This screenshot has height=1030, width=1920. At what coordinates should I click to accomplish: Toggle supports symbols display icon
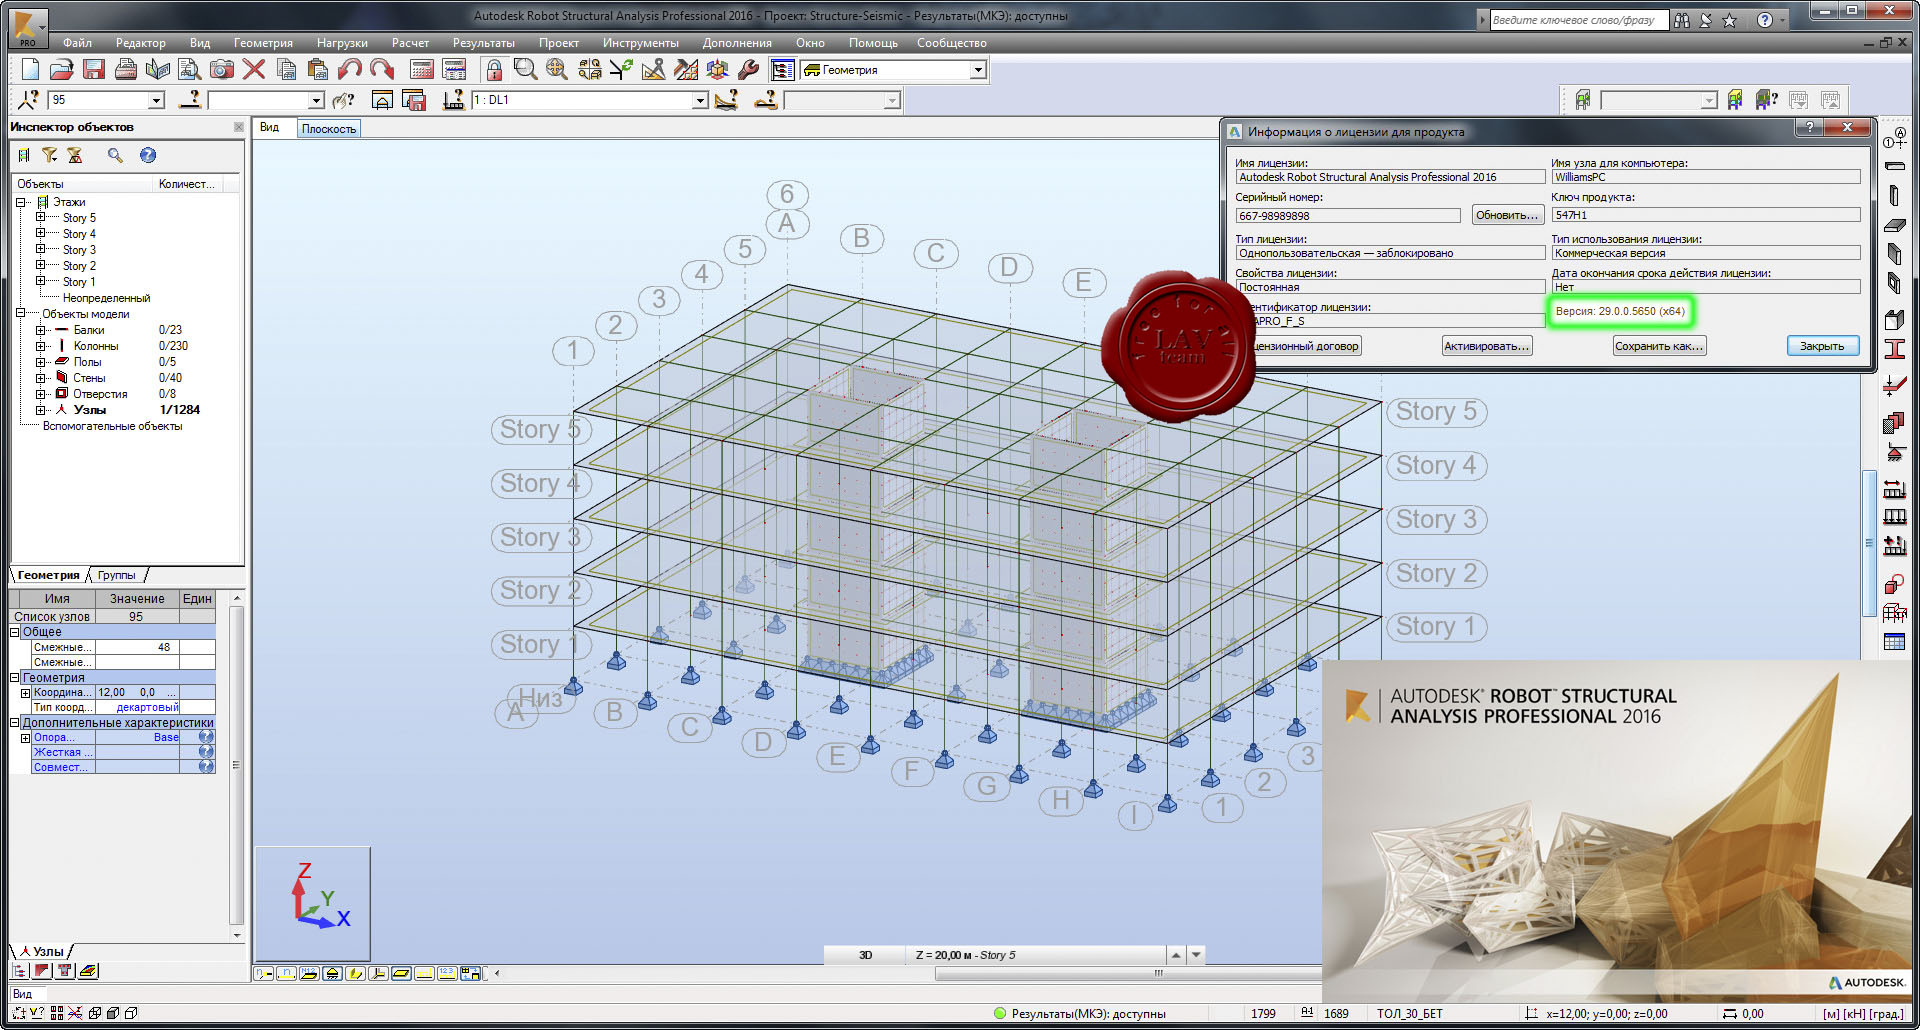[x=333, y=973]
